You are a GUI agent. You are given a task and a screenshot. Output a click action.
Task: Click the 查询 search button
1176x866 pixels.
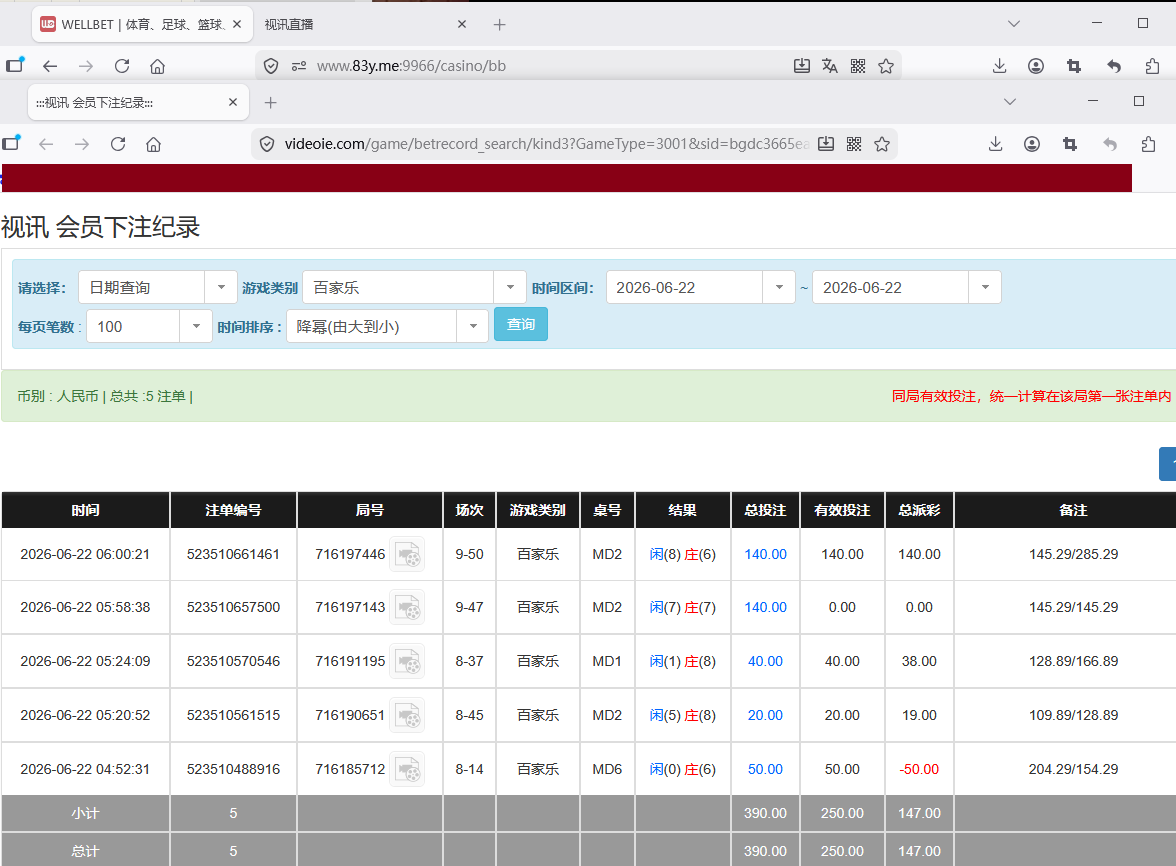(520, 324)
